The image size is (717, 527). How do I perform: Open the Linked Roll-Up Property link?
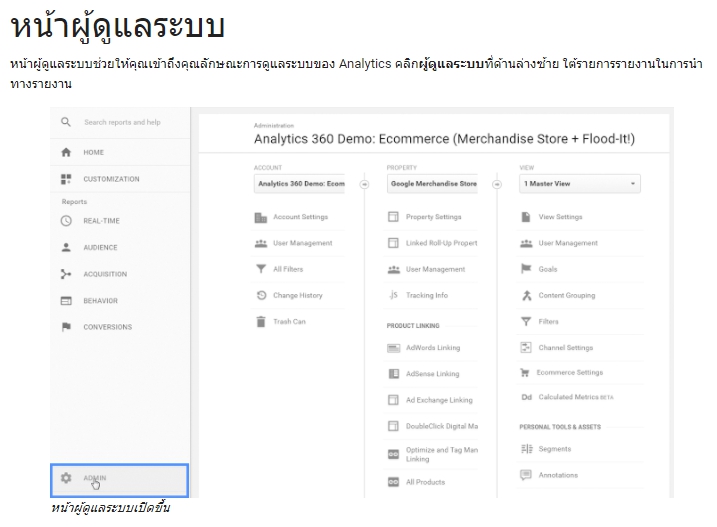441,243
